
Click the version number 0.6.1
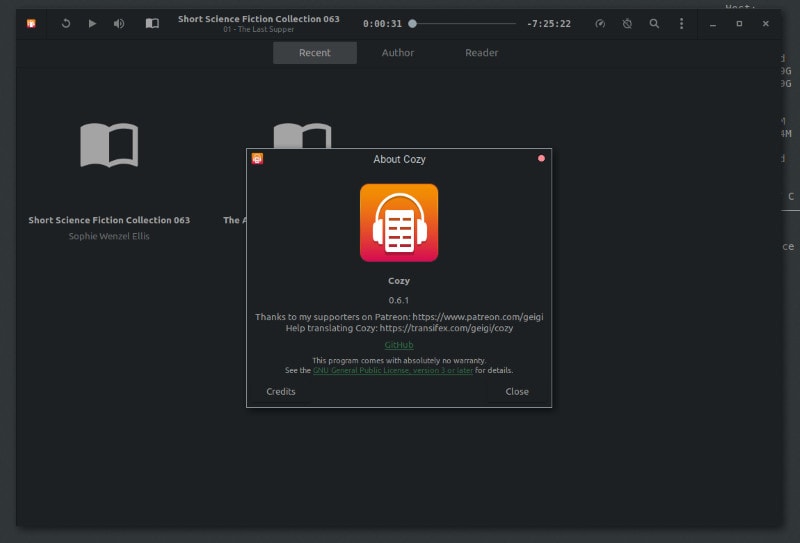pyautogui.click(x=399, y=300)
